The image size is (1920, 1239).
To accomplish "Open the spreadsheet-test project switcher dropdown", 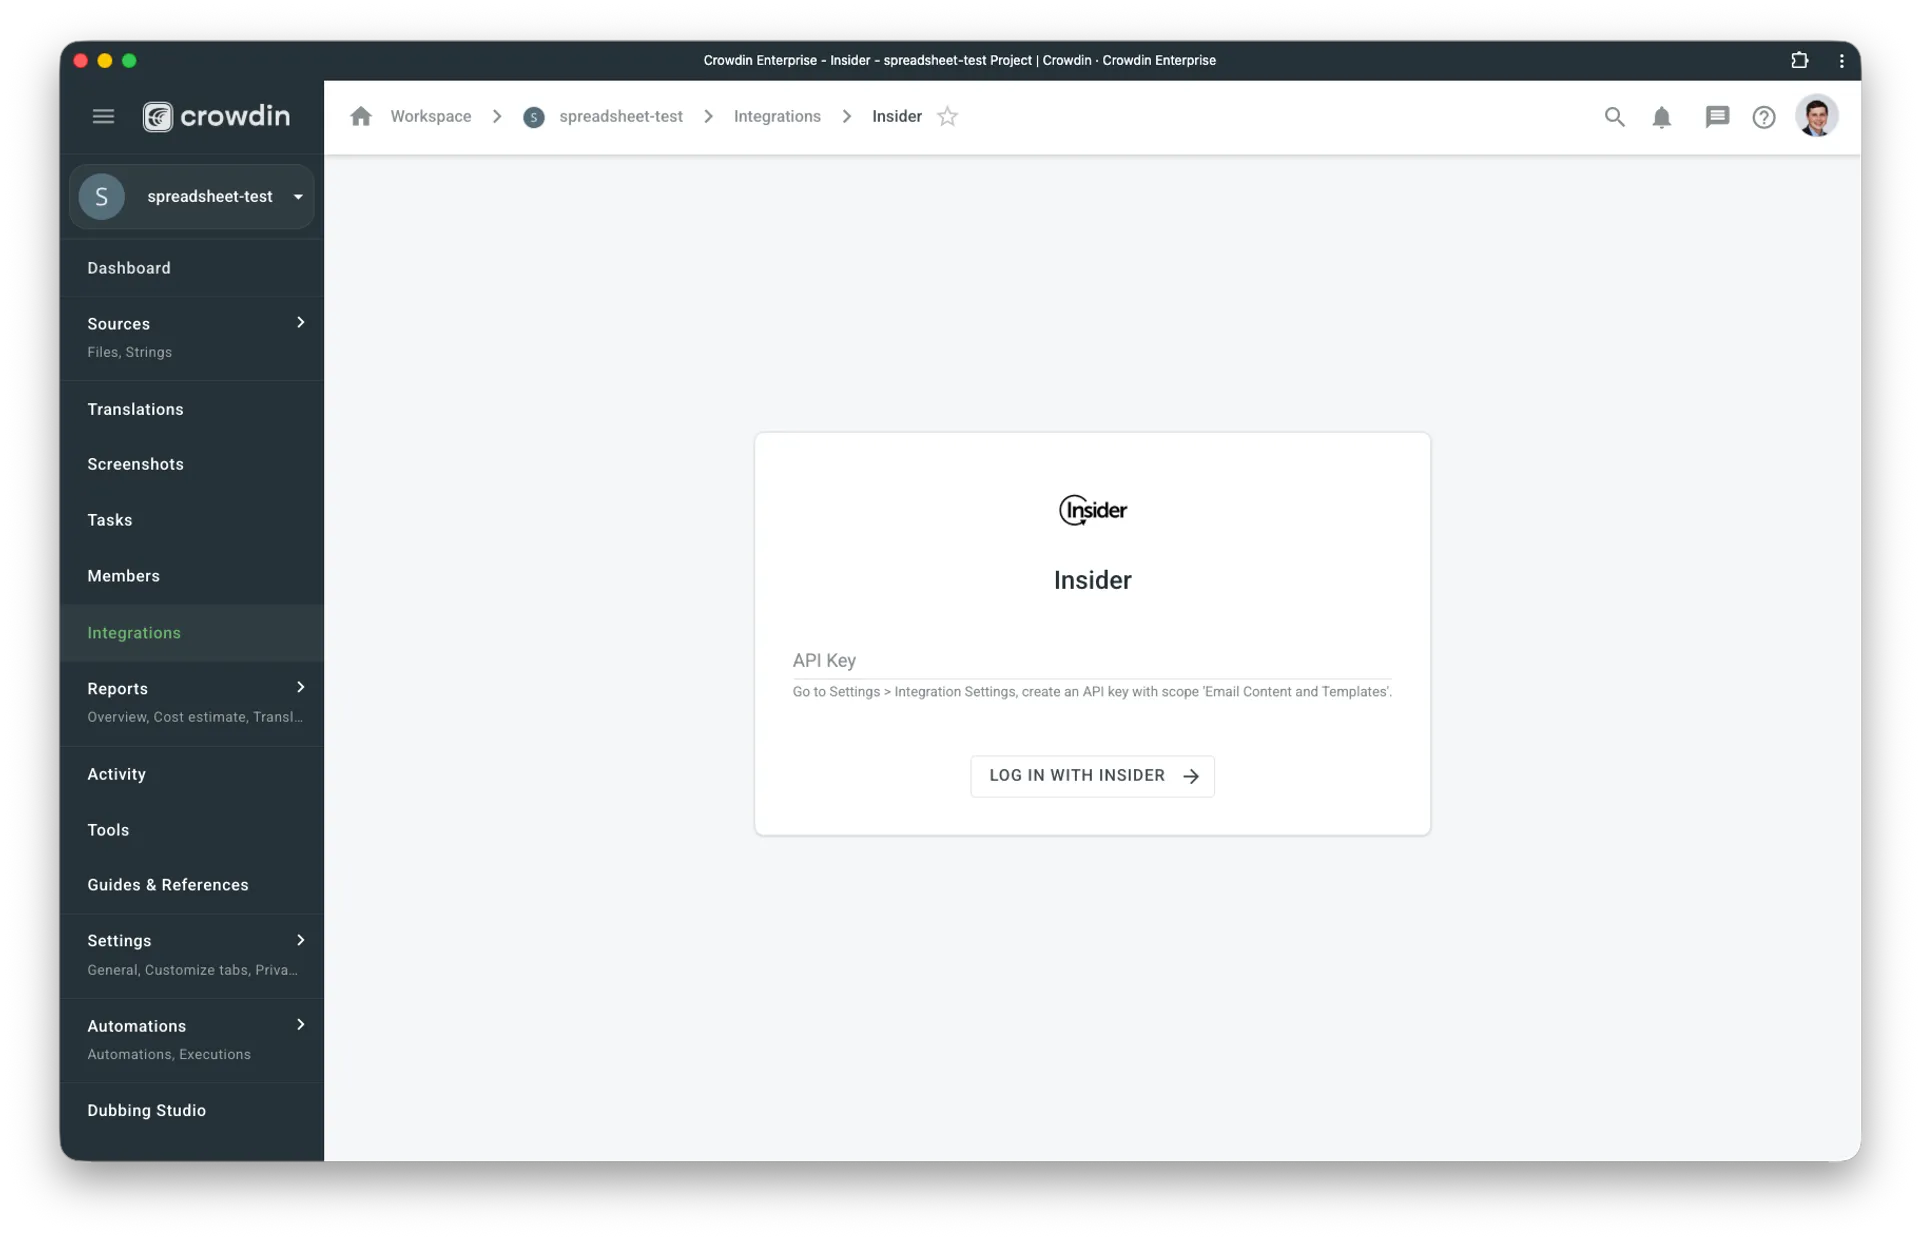I will click(297, 196).
